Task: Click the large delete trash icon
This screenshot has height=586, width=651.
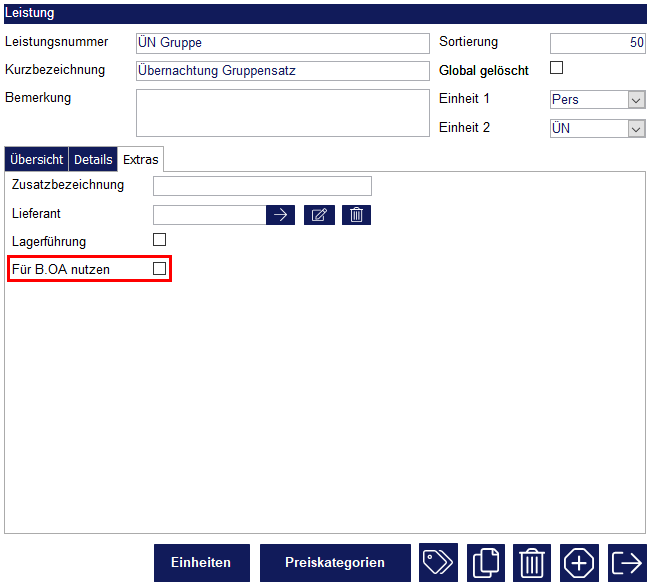Action: point(531,563)
